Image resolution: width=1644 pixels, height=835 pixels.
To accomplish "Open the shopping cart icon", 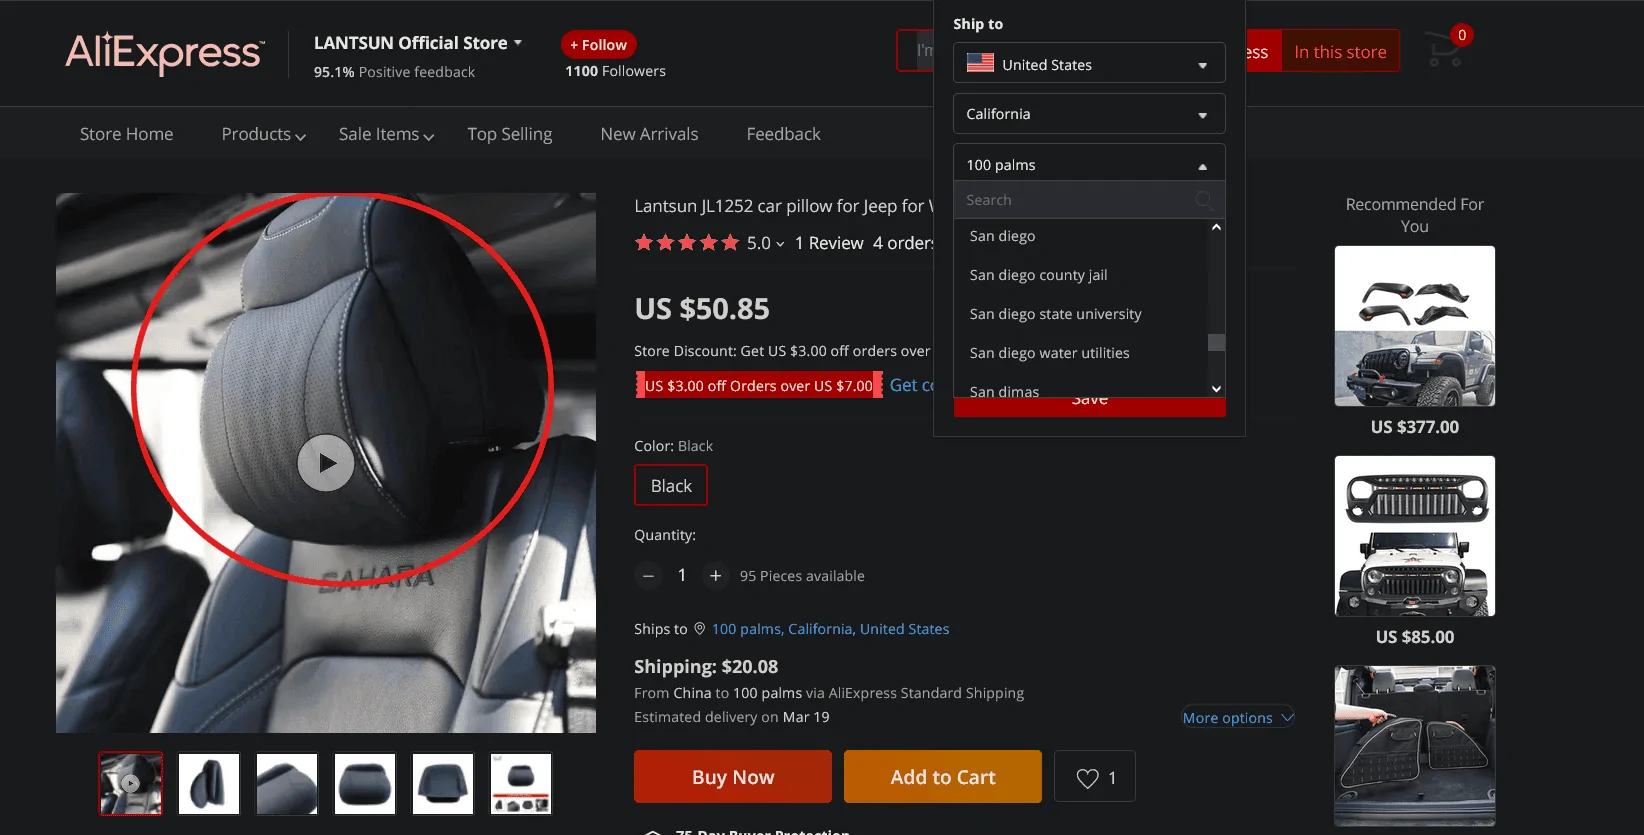I will (x=1444, y=50).
